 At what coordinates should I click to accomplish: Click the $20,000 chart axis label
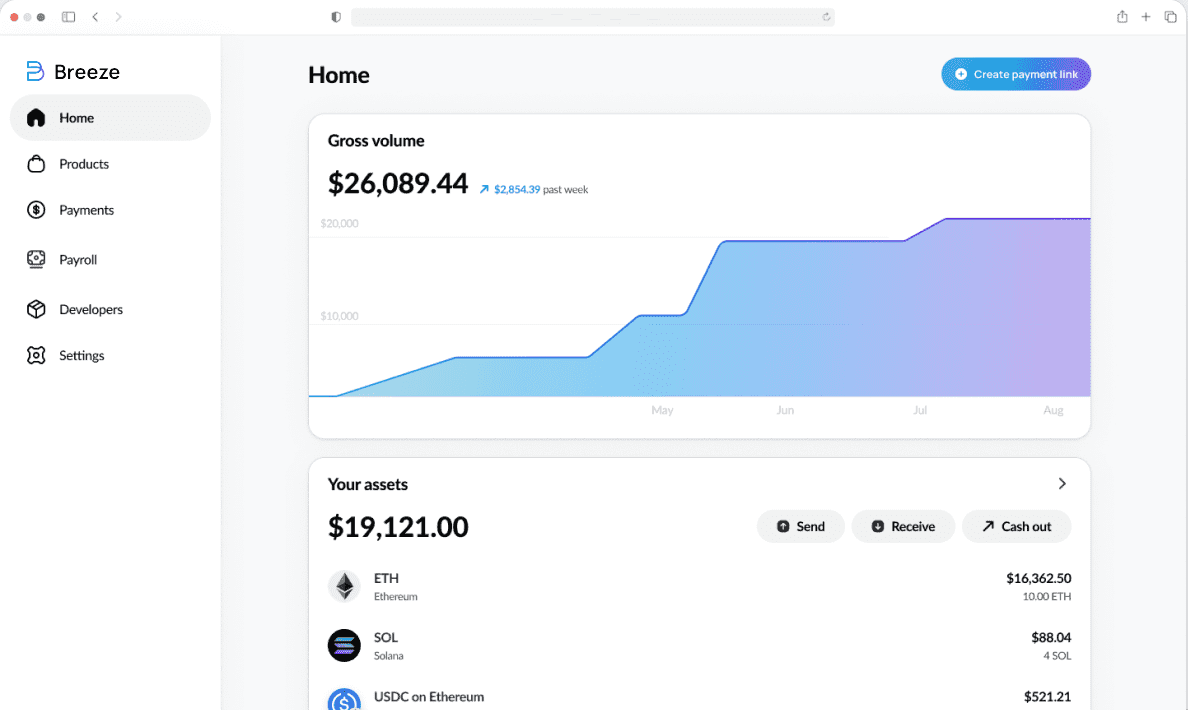[x=339, y=224]
